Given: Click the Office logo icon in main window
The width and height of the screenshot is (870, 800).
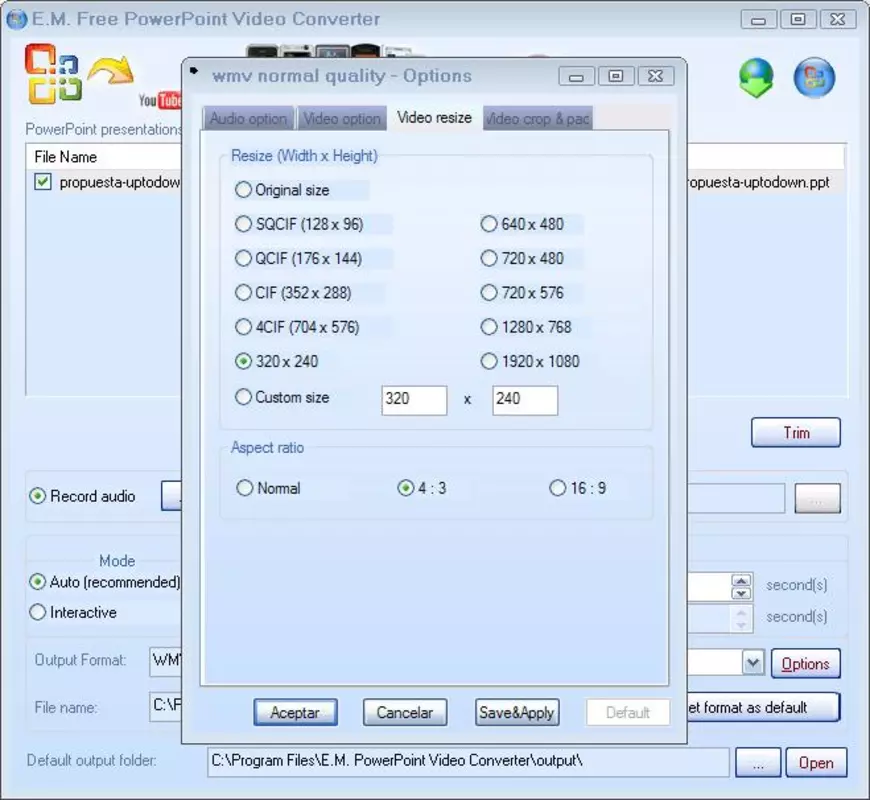Looking at the screenshot, I should click(x=53, y=74).
